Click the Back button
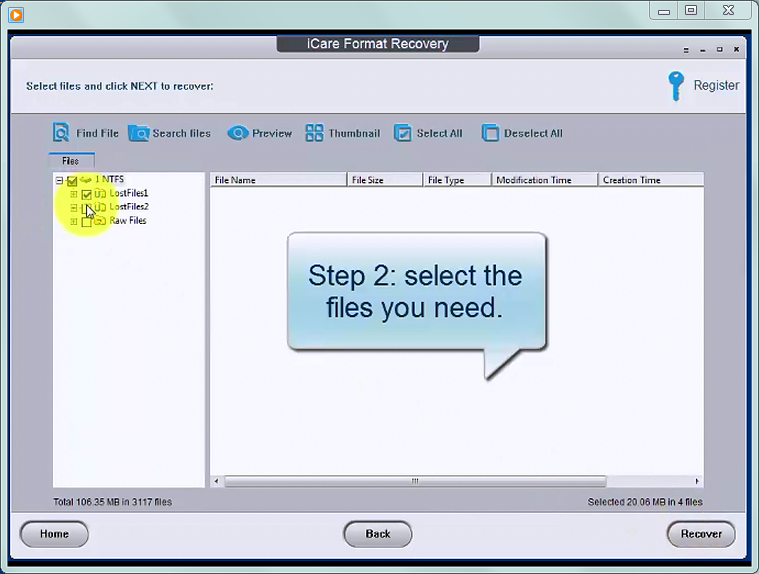 point(378,534)
